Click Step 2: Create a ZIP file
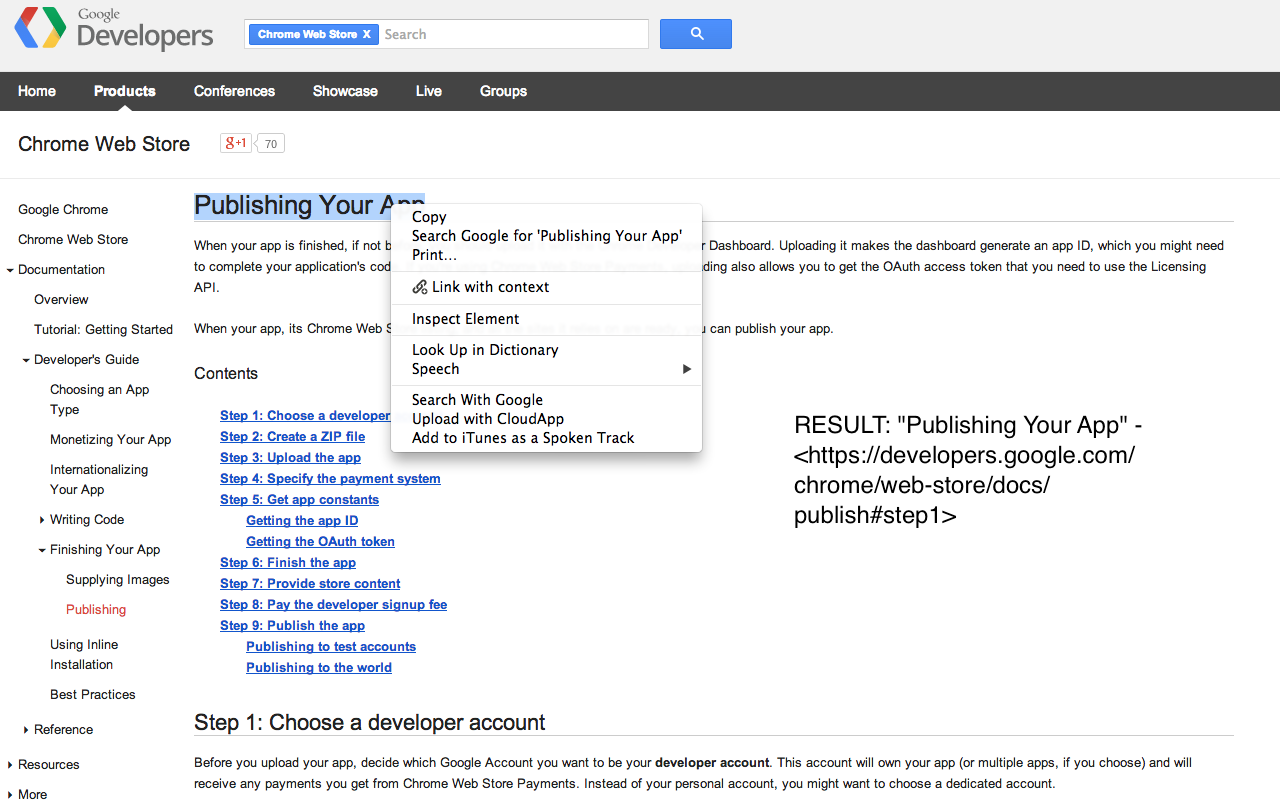Image resolution: width=1280 pixels, height=800 pixels. pos(293,437)
